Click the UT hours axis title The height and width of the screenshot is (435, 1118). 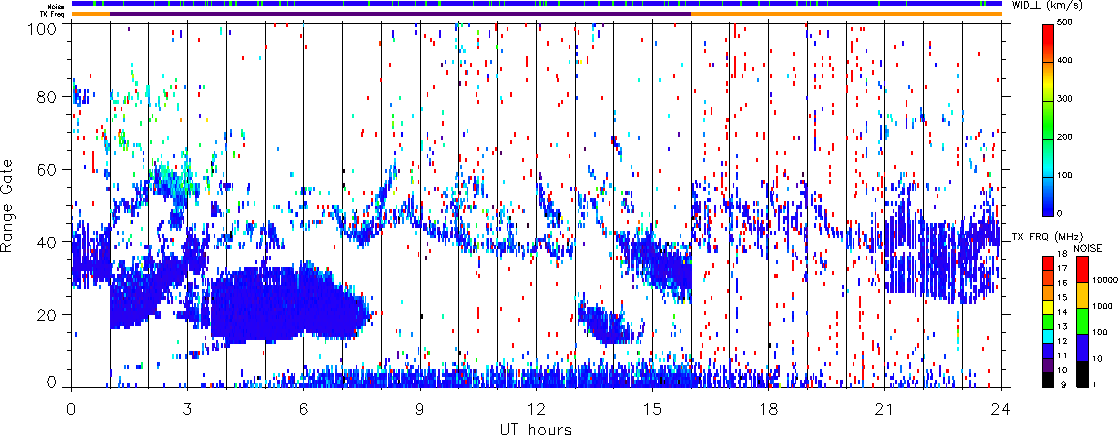(536, 428)
